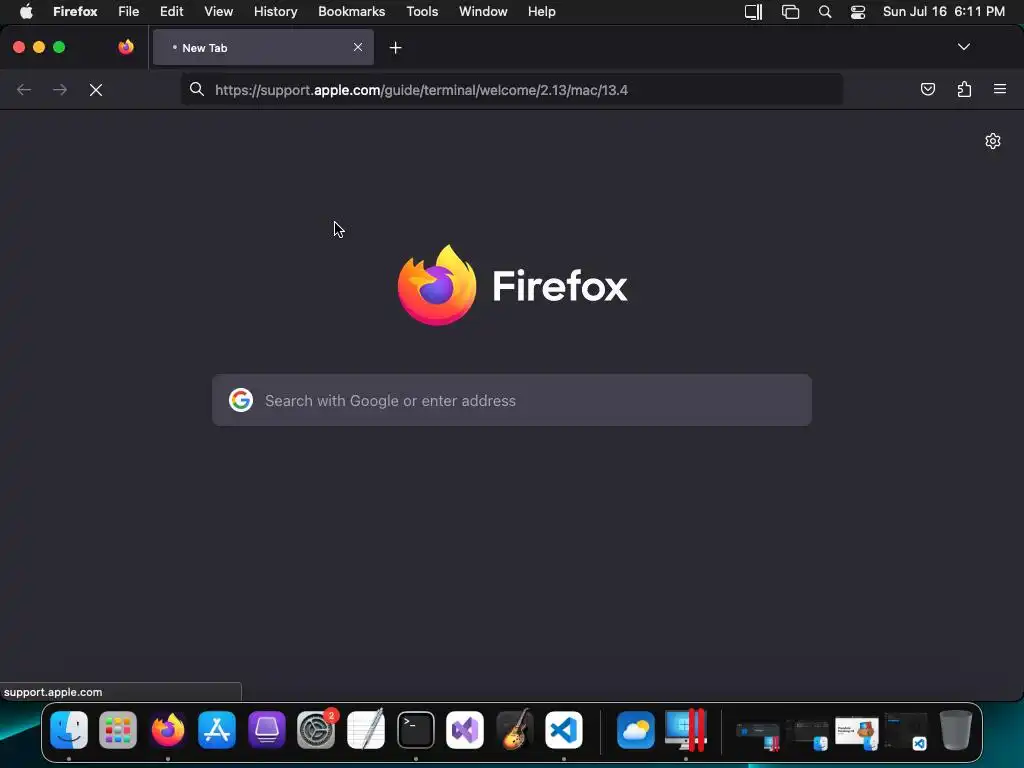
Task: Open Visual Studio from the Dock
Action: click(x=465, y=730)
